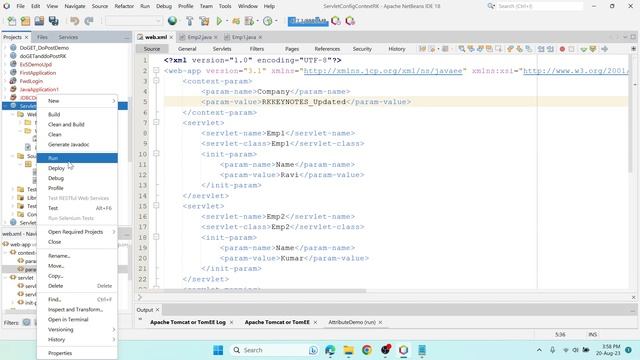Open the Profile Project dropdown arrow
The width and height of the screenshot is (640, 360).
(276, 21)
